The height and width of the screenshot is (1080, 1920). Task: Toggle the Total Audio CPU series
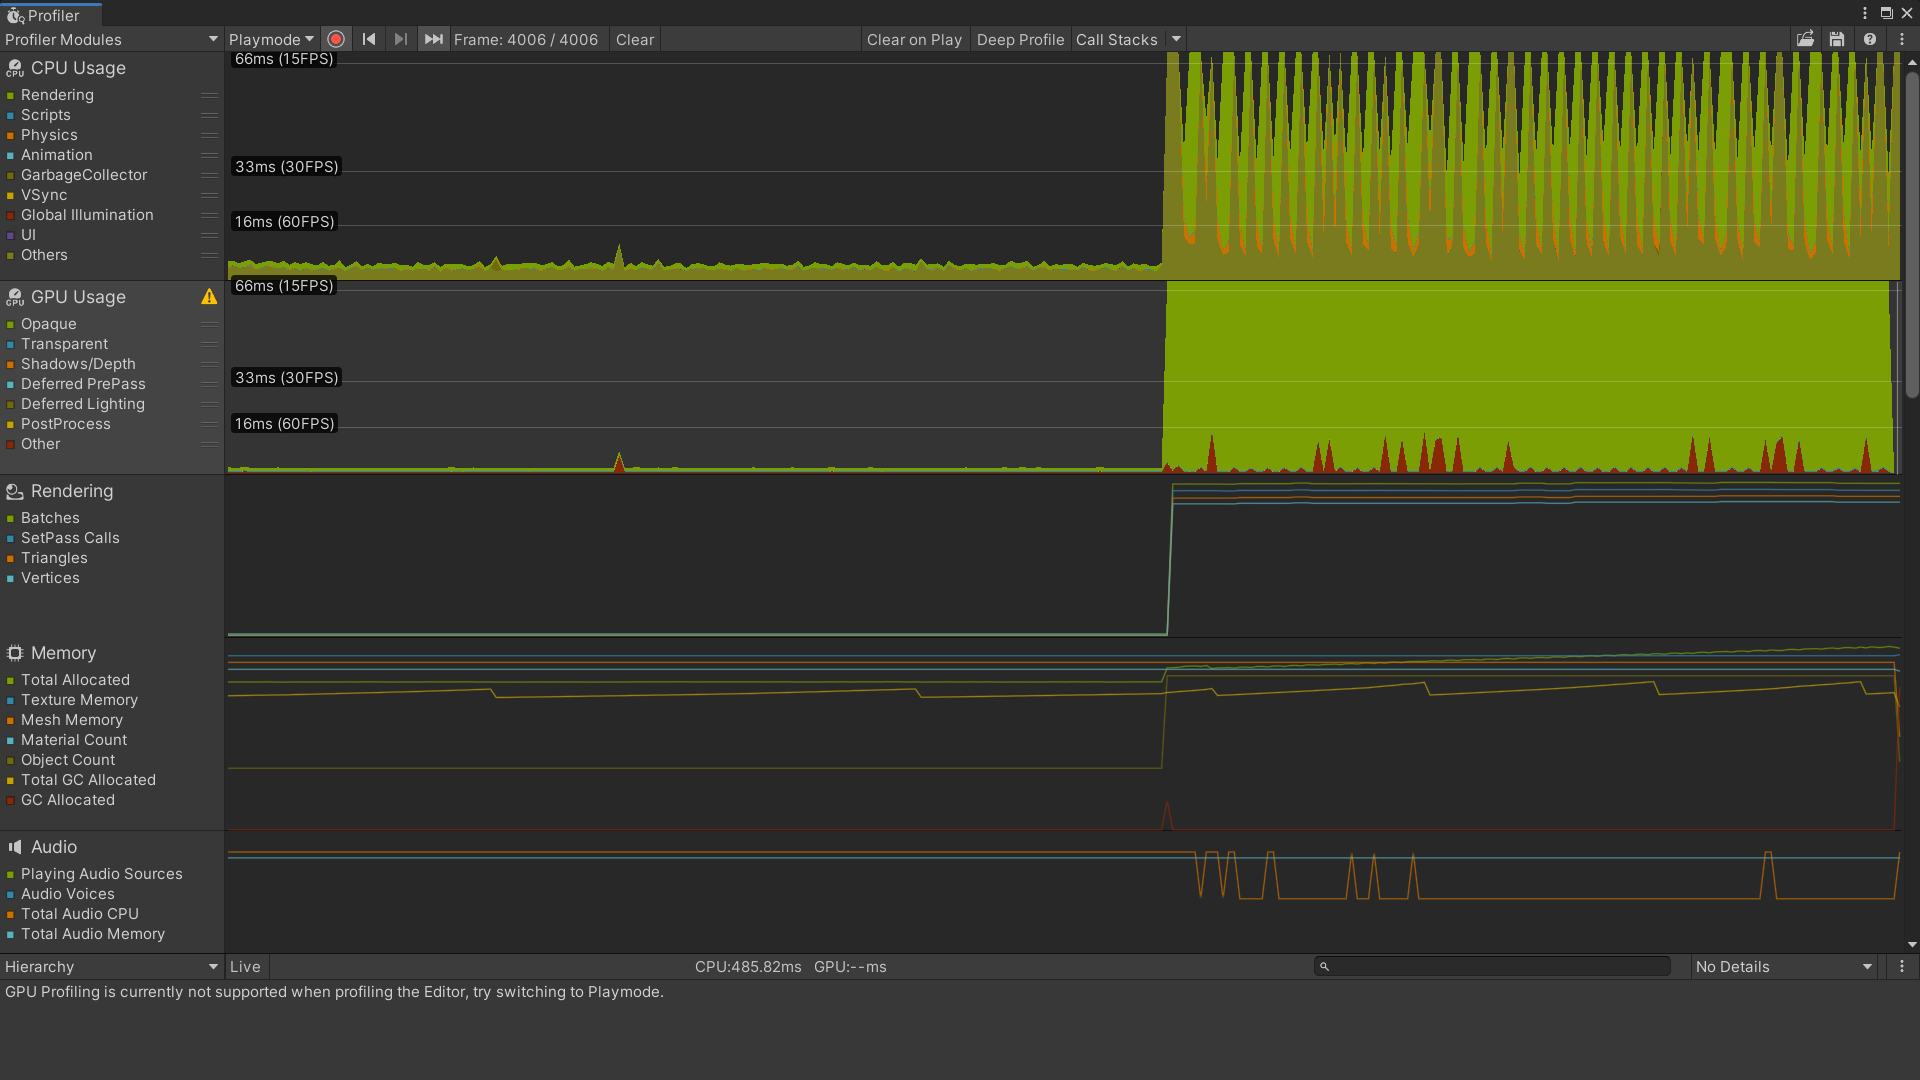tap(79, 914)
